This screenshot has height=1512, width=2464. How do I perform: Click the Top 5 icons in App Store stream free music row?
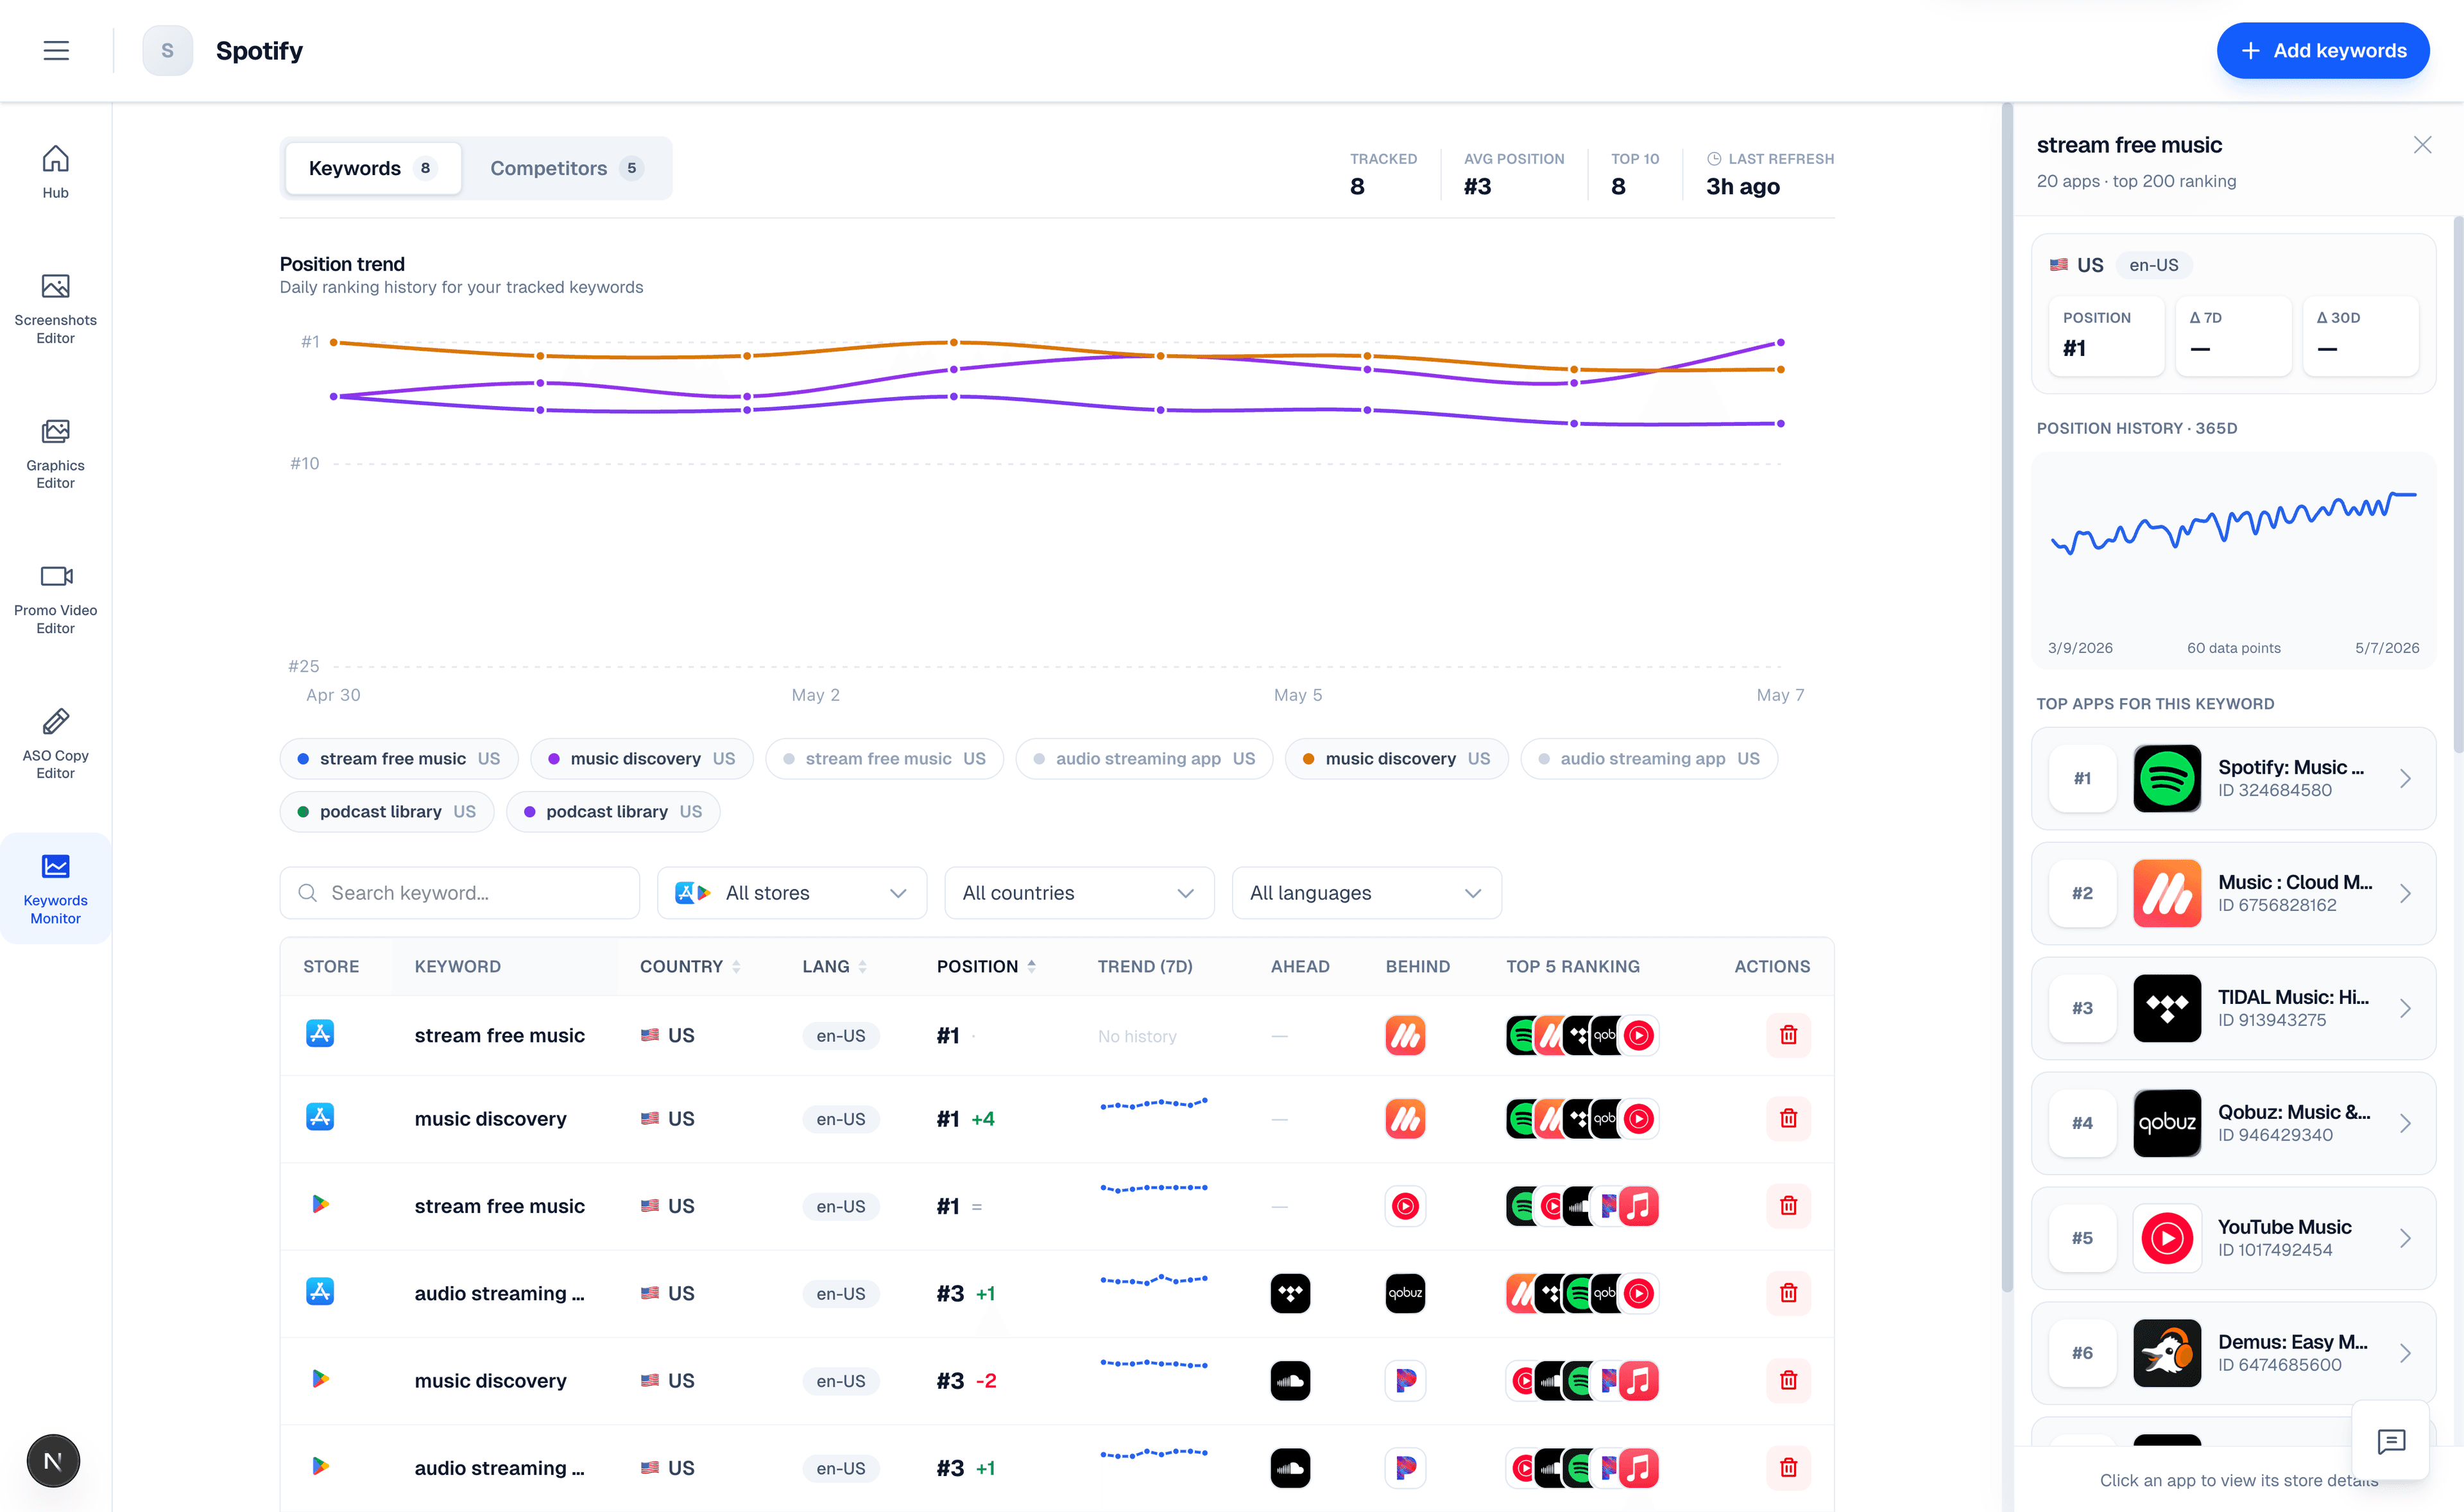(x=1582, y=1036)
